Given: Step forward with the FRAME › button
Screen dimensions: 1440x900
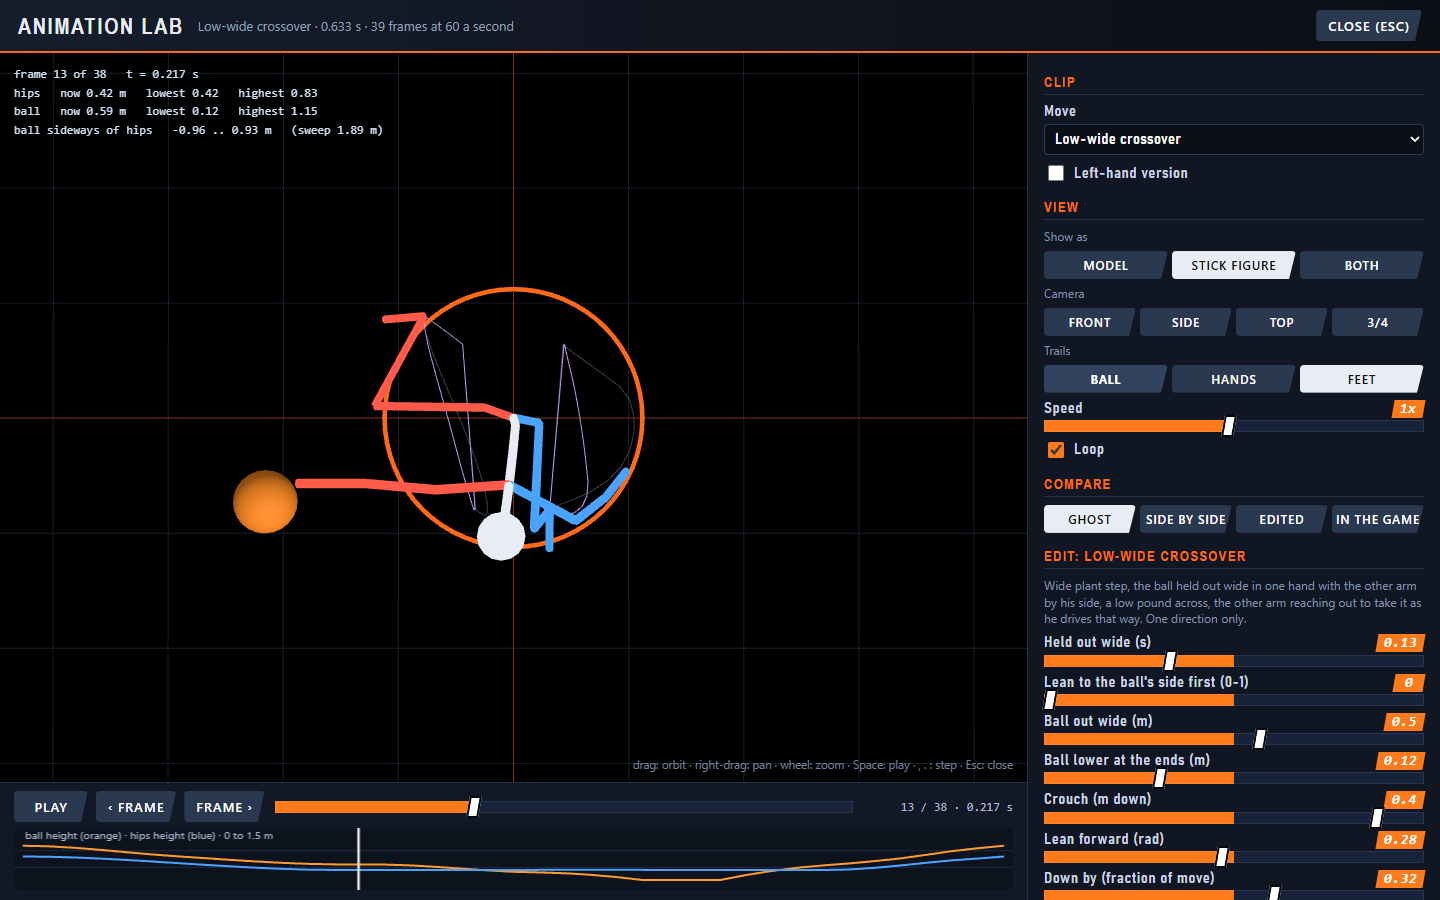Looking at the screenshot, I should [x=224, y=807].
